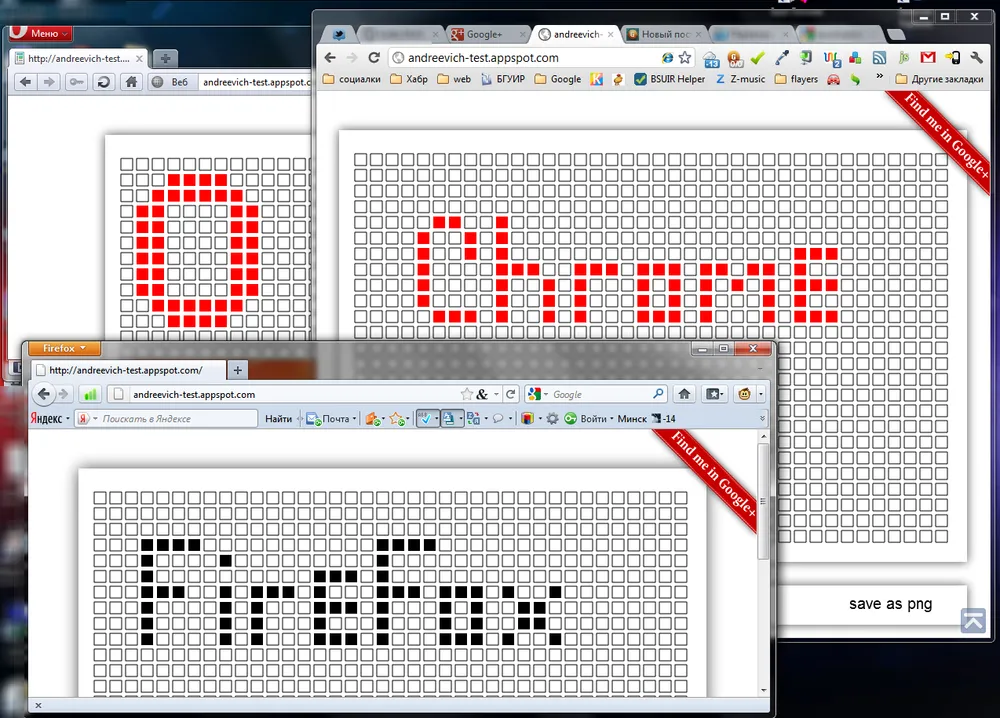Click scroll-to-top arrow in Chrome page
Image resolution: width=1000 pixels, height=718 pixels.
coord(973,620)
